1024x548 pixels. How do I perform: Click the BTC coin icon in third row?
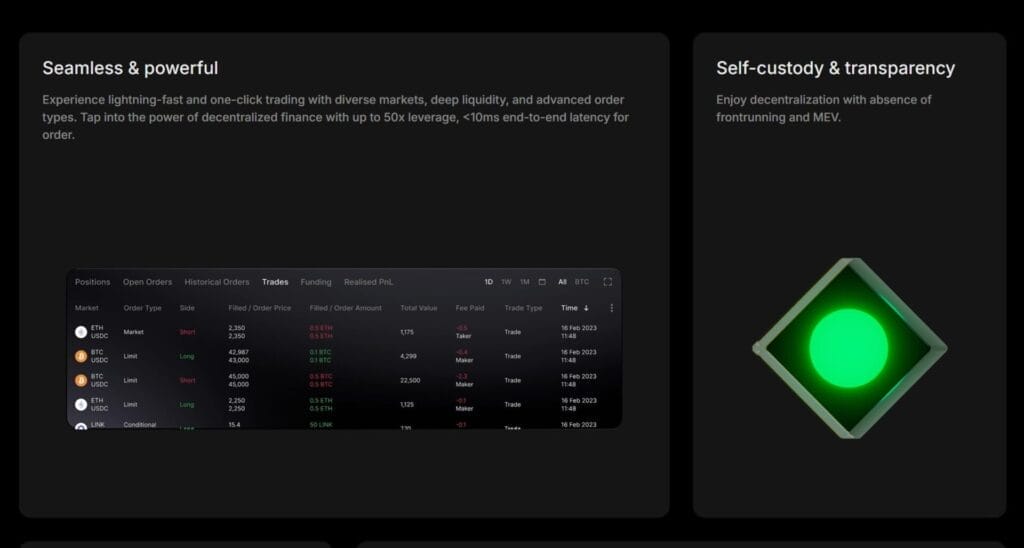click(x=81, y=380)
